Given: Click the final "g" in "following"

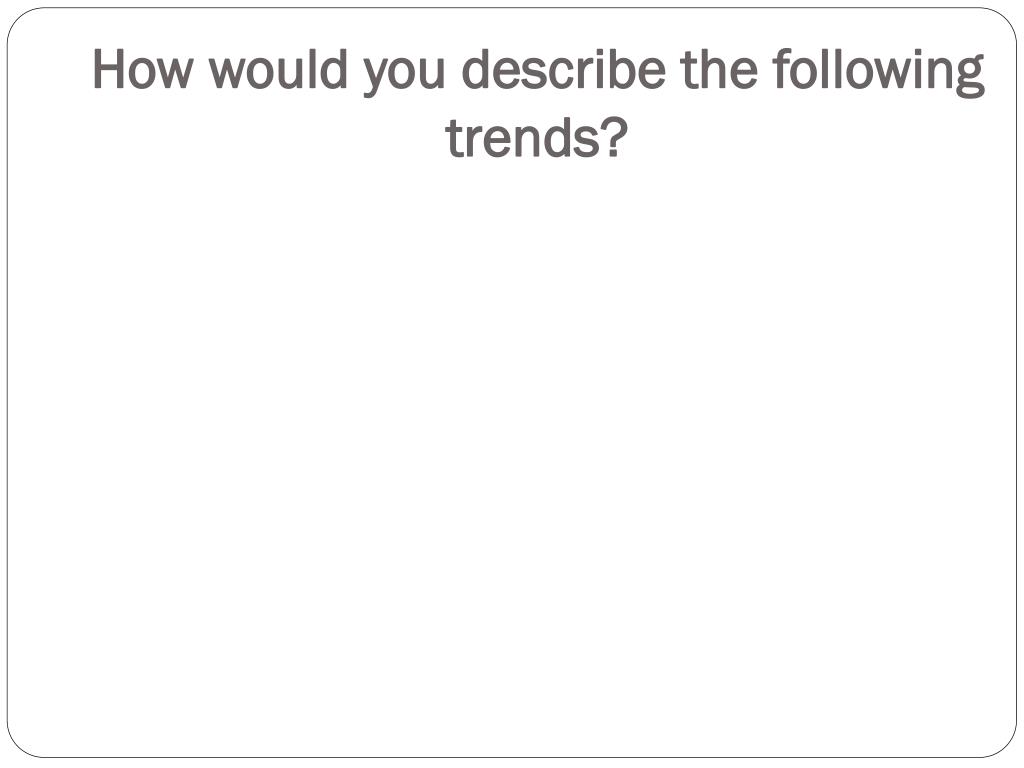Looking at the screenshot, I should [970, 76].
